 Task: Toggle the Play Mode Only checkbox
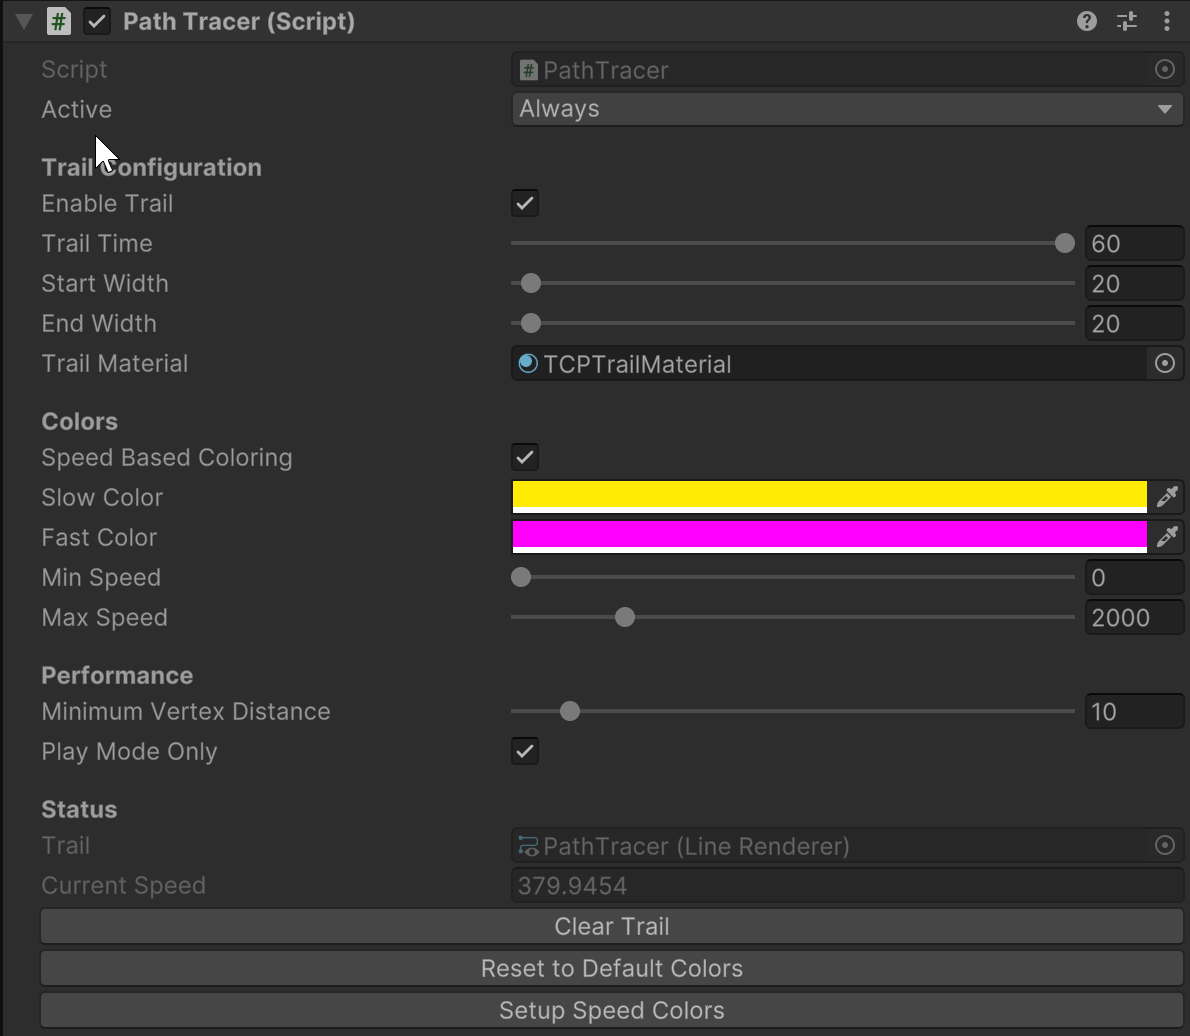[x=525, y=751]
